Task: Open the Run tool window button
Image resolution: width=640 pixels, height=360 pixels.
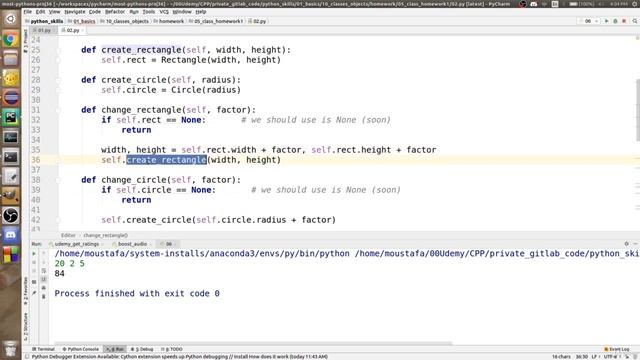Action: [x=115, y=349]
